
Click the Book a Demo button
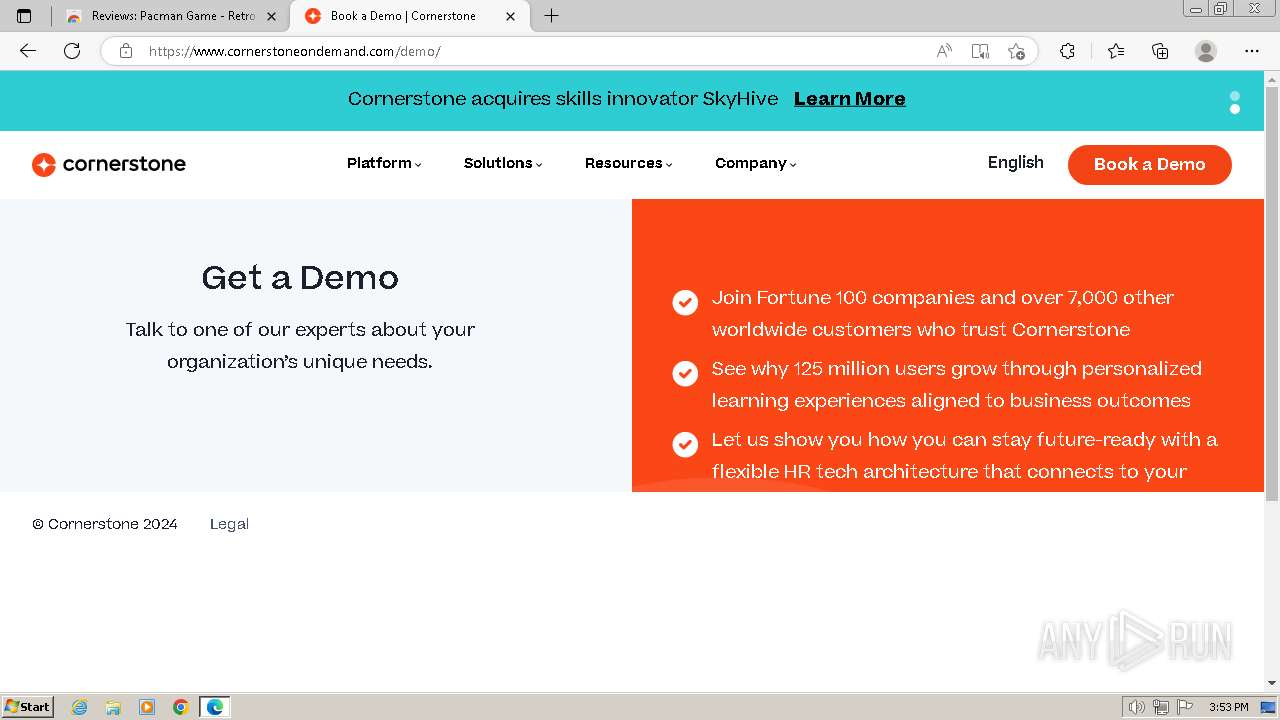pos(1150,164)
